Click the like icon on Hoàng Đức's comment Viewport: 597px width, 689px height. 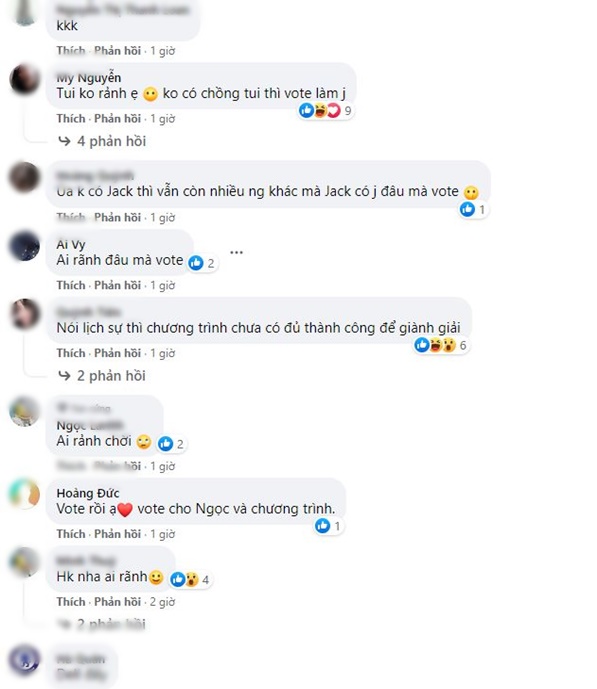pyautogui.click(x=322, y=526)
